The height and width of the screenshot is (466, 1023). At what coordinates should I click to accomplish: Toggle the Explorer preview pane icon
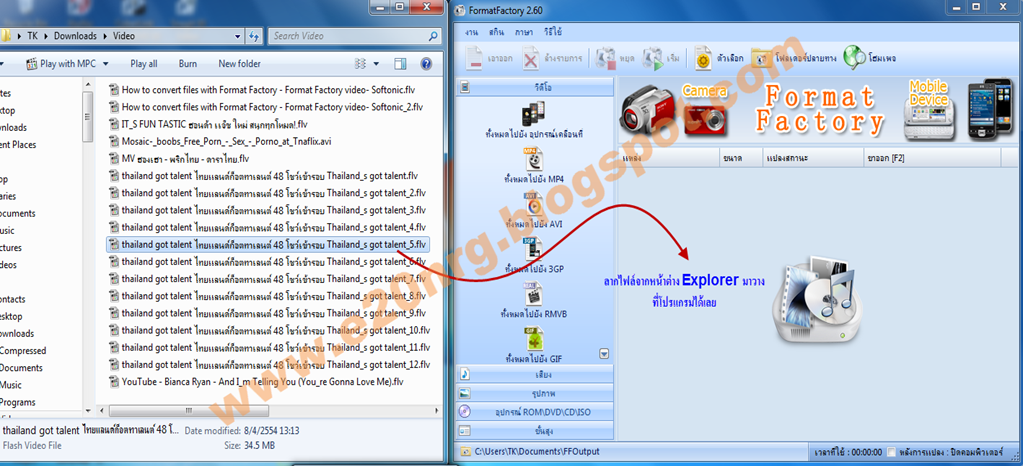[400, 64]
